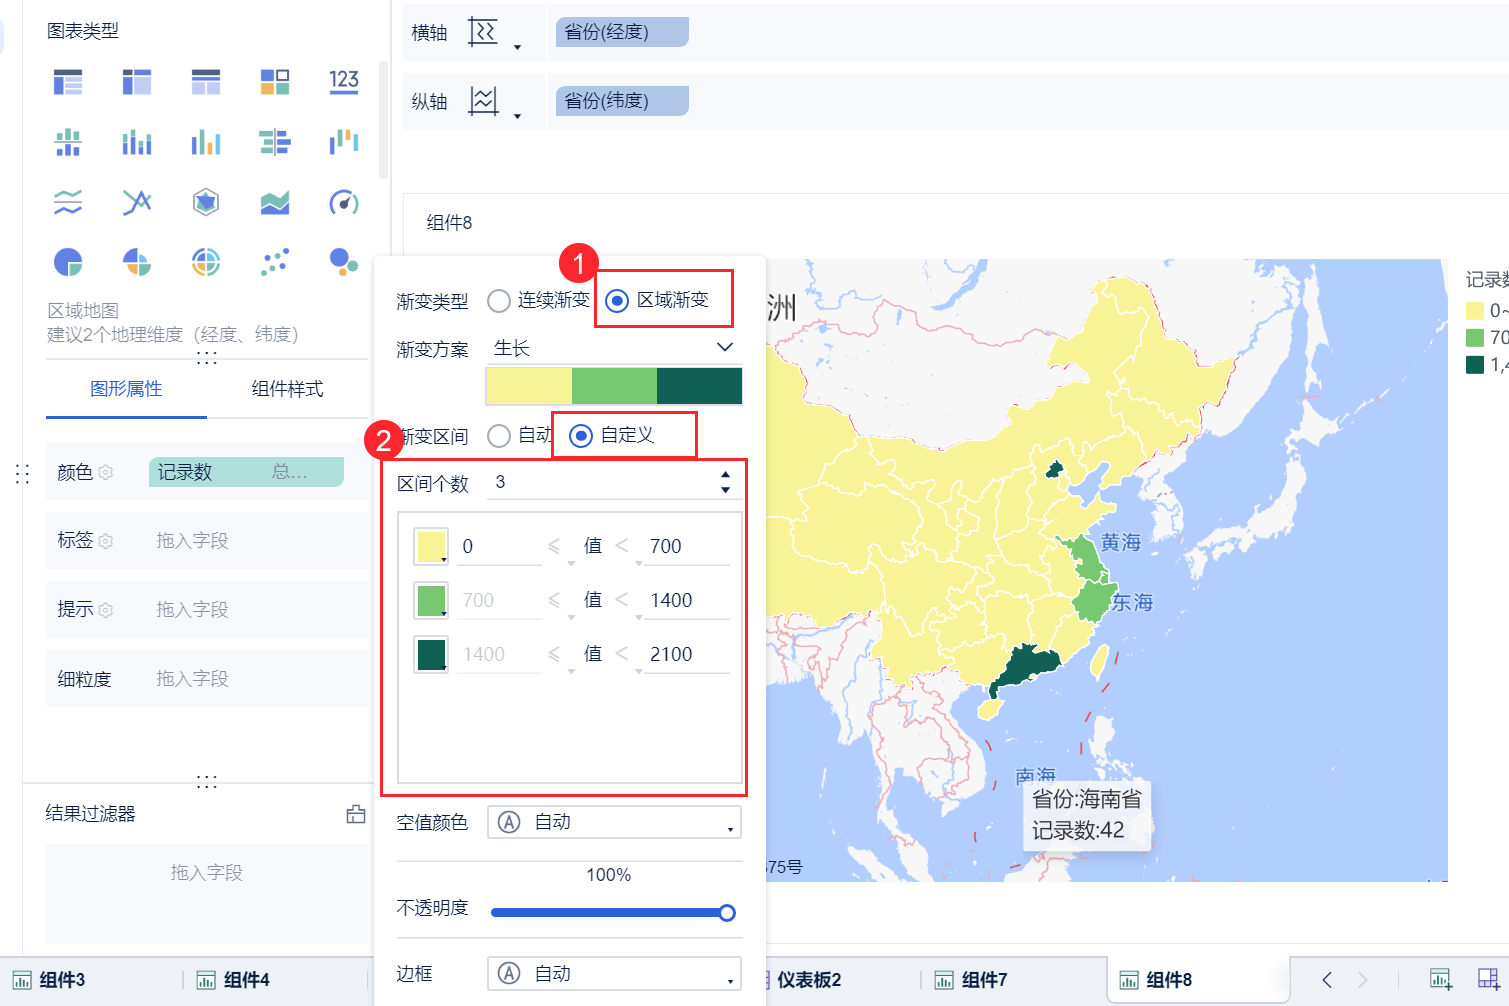Select the 123 KPI indicator card type
Screen dimensions: 1509x1006
(x=344, y=82)
